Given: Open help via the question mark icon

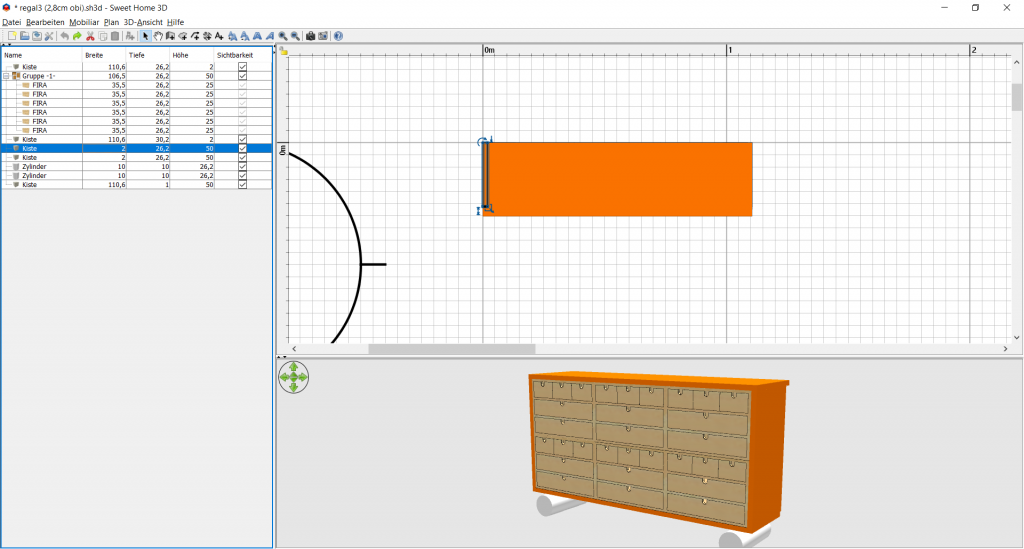Looking at the screenshot, I should 338,36.
